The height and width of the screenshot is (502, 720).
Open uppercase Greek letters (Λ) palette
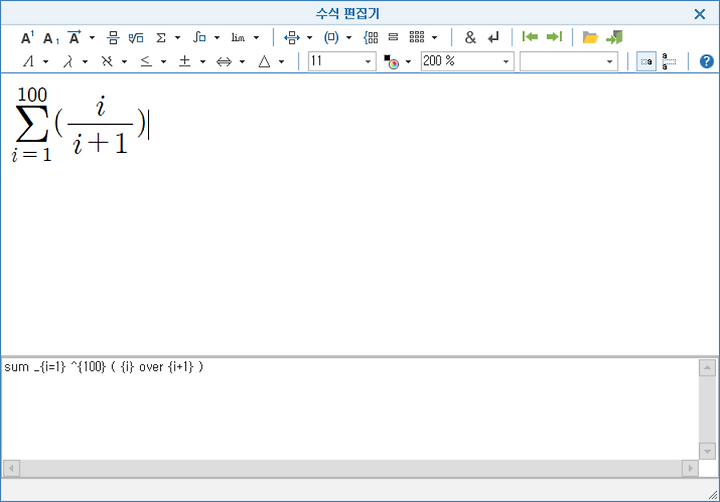point(28,62)
